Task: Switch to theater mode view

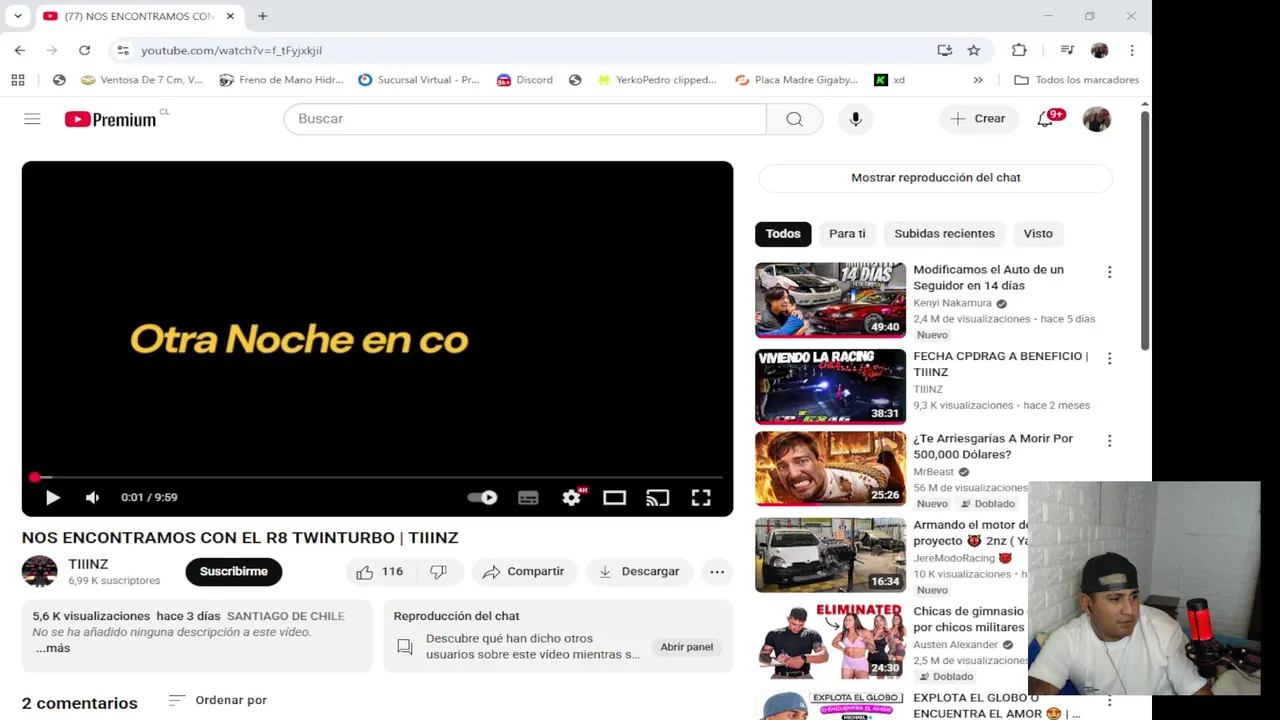Action: pos(614,497)
